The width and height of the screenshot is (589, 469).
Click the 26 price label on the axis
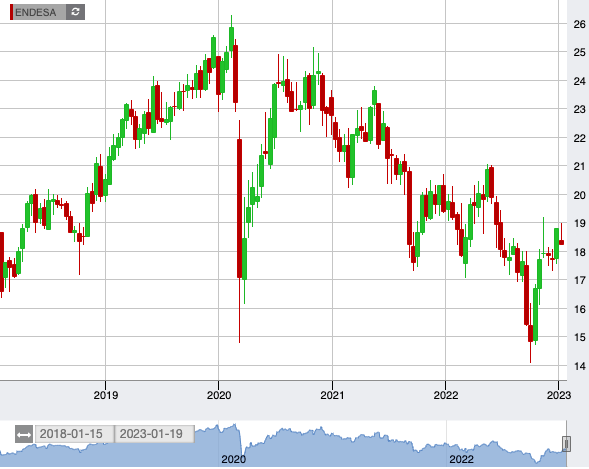[x=579, y=24]
